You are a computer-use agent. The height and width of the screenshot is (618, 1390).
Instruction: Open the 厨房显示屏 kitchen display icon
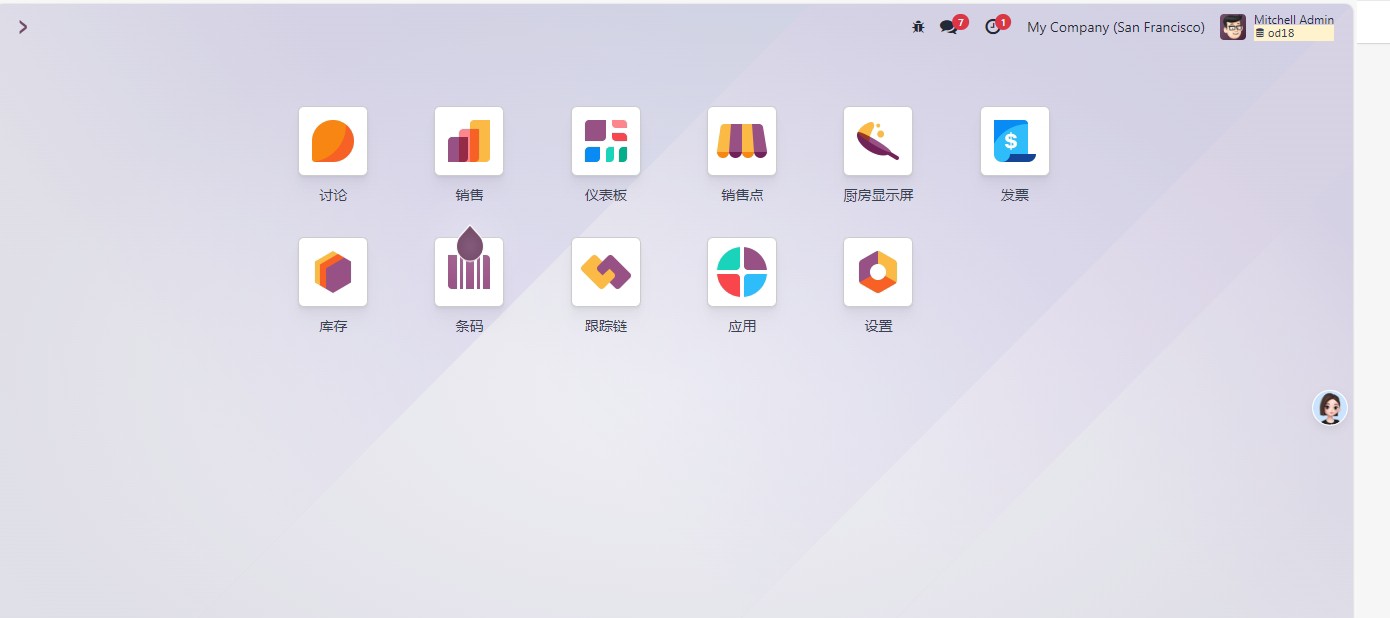pyautogui.click(x=878, y=141)
